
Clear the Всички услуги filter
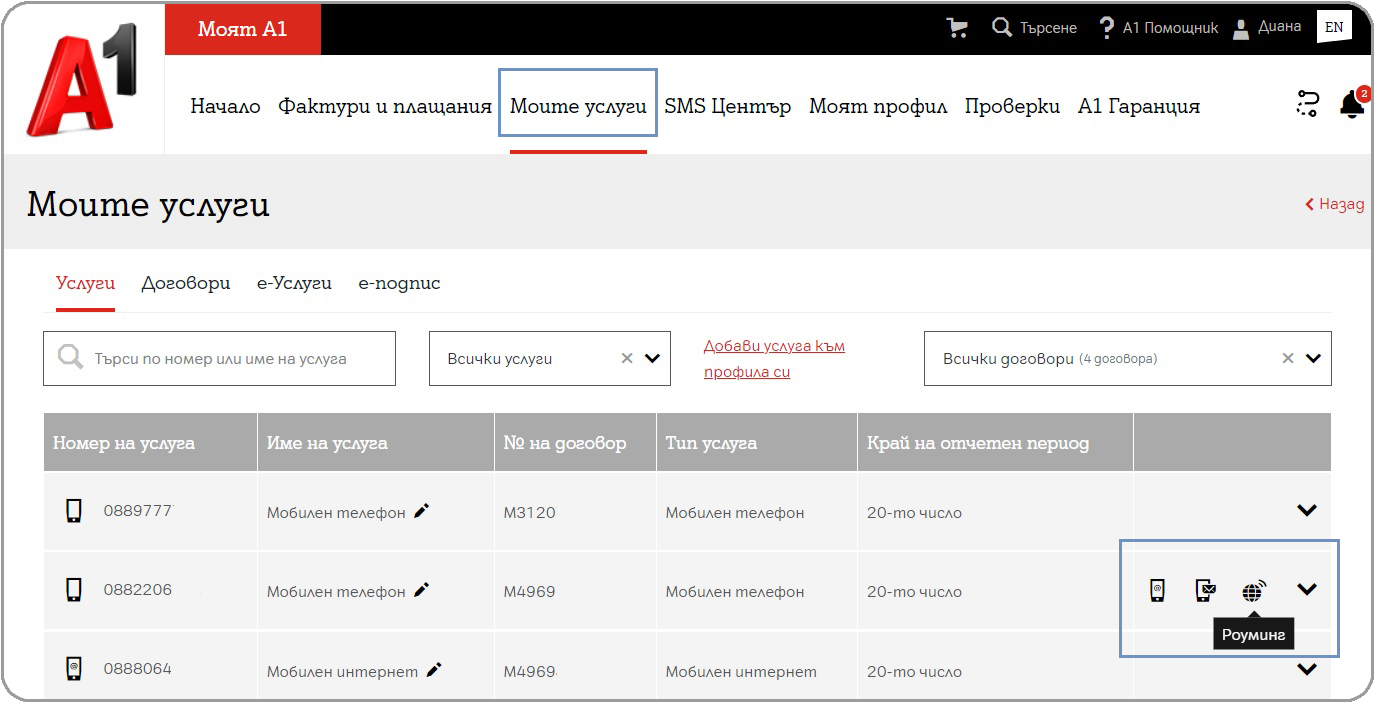coord(627,358)
